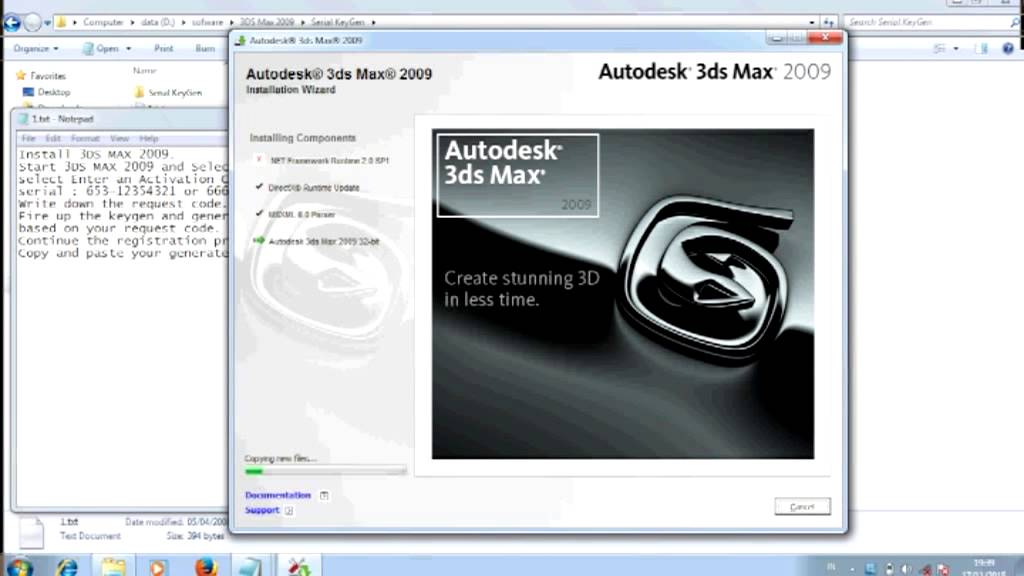Screen dimensions: 1024x576
Task: Click the magnifier icon in Explorer search
Action: 1014,22
